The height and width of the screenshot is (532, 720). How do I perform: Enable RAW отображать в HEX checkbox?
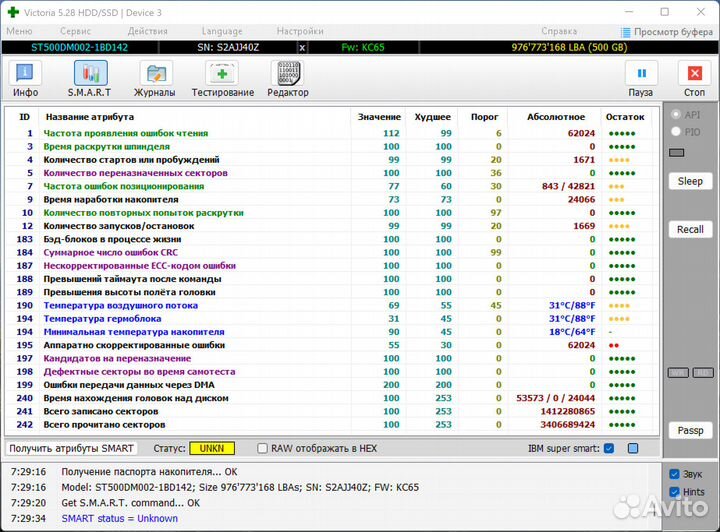263,448
